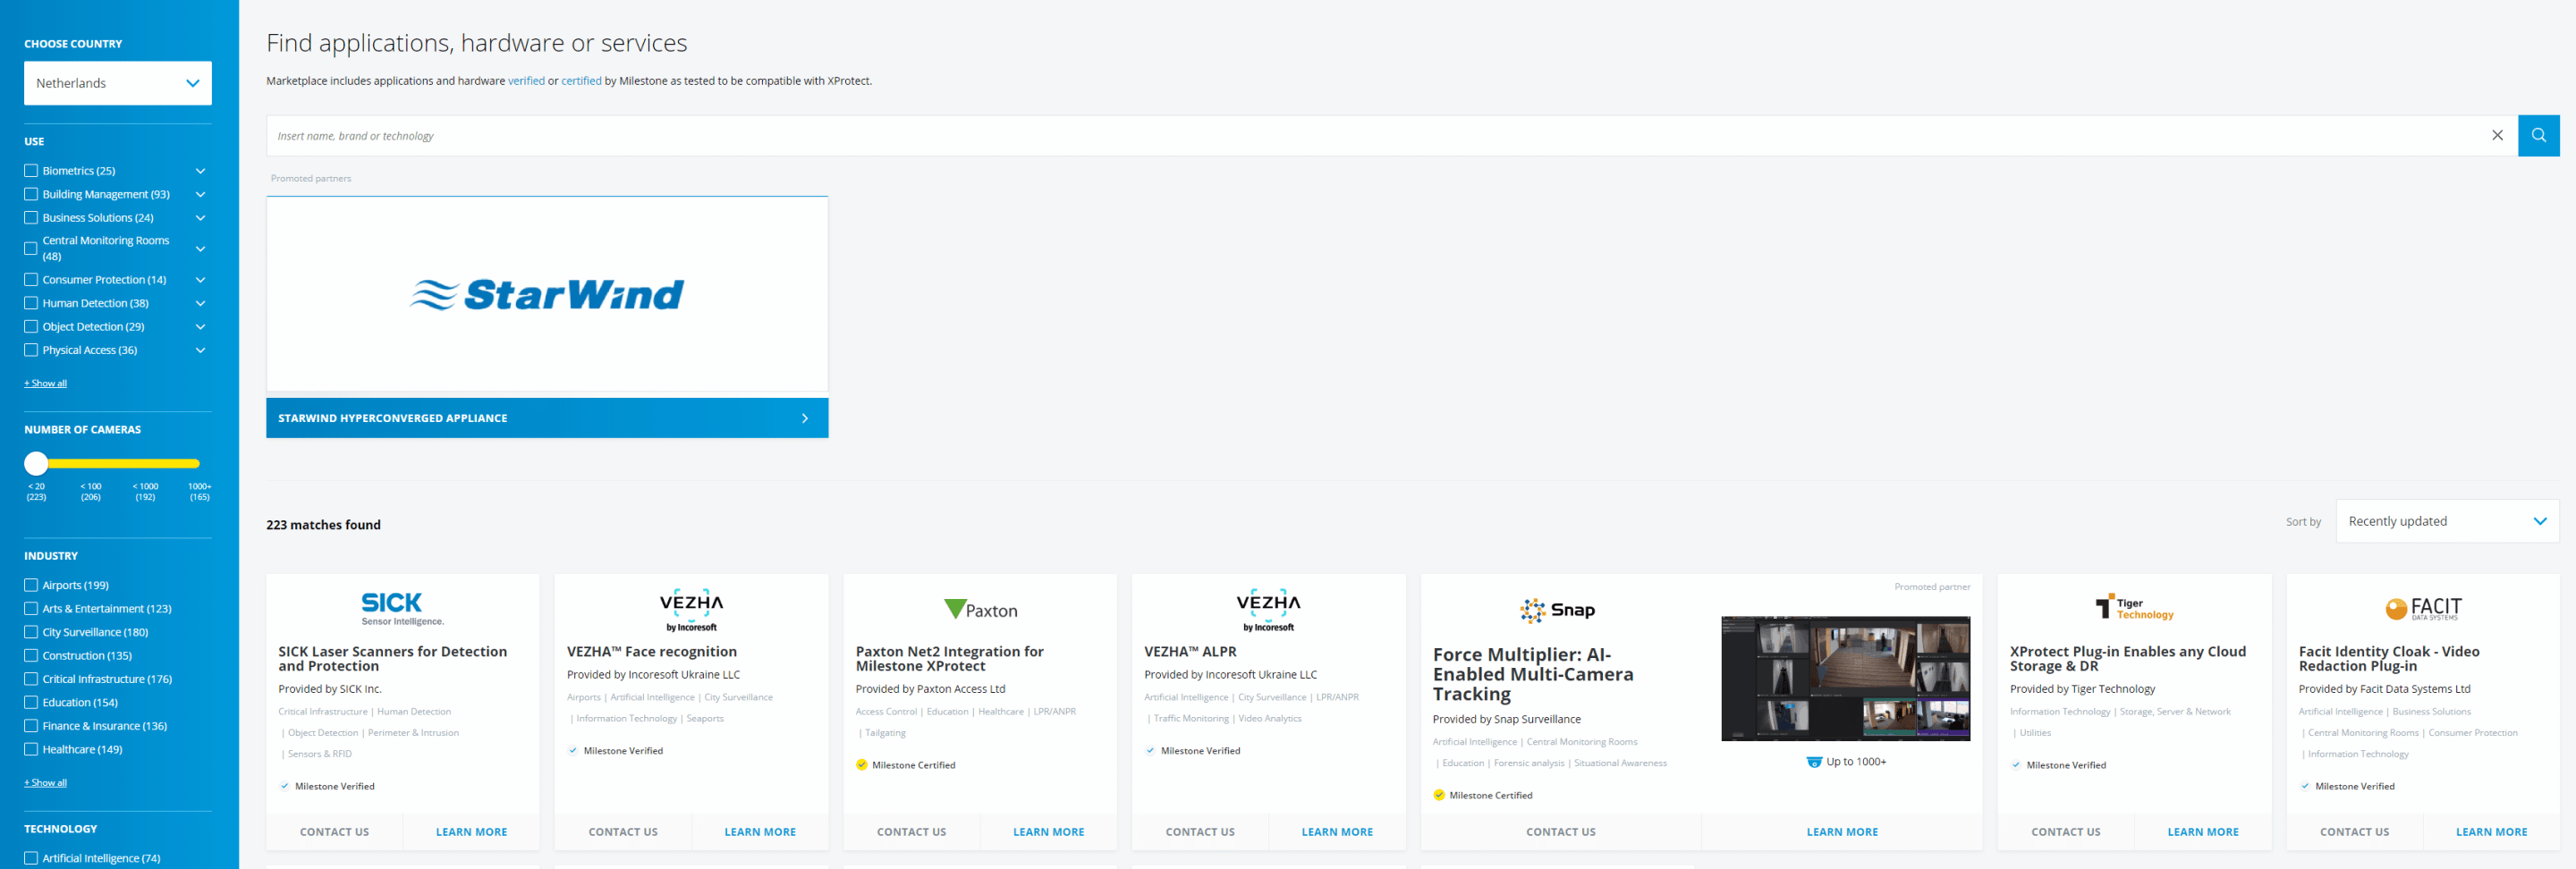Click the Snap Surveillance logo

point(1557,610)
